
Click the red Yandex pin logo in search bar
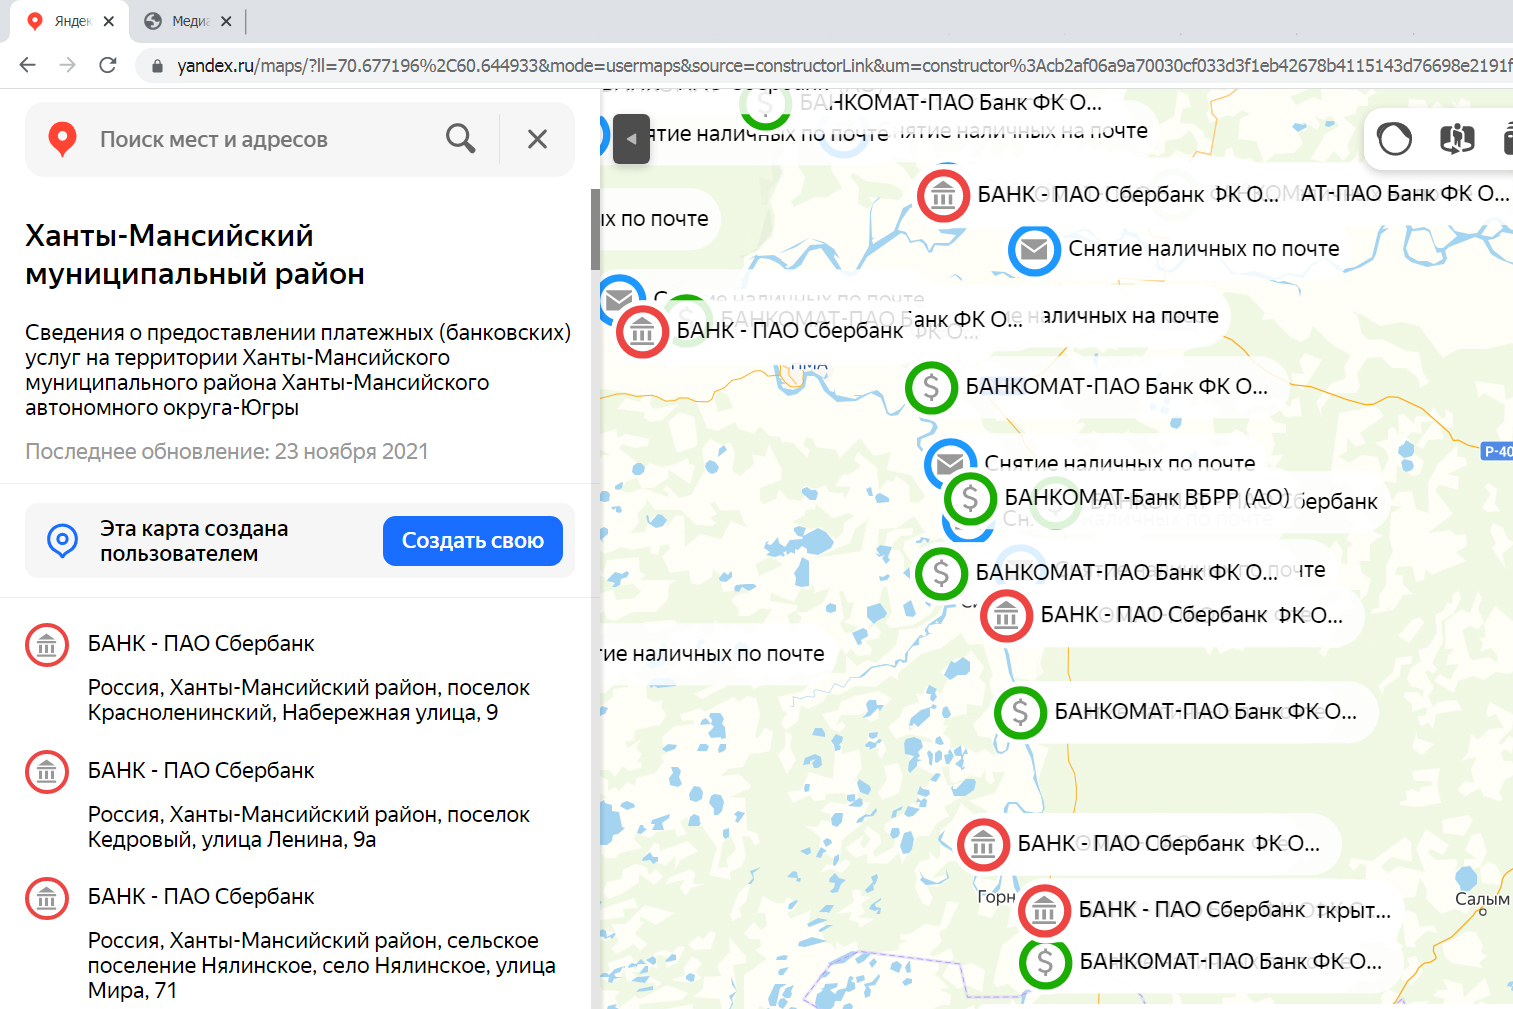(x=63, y=139)
